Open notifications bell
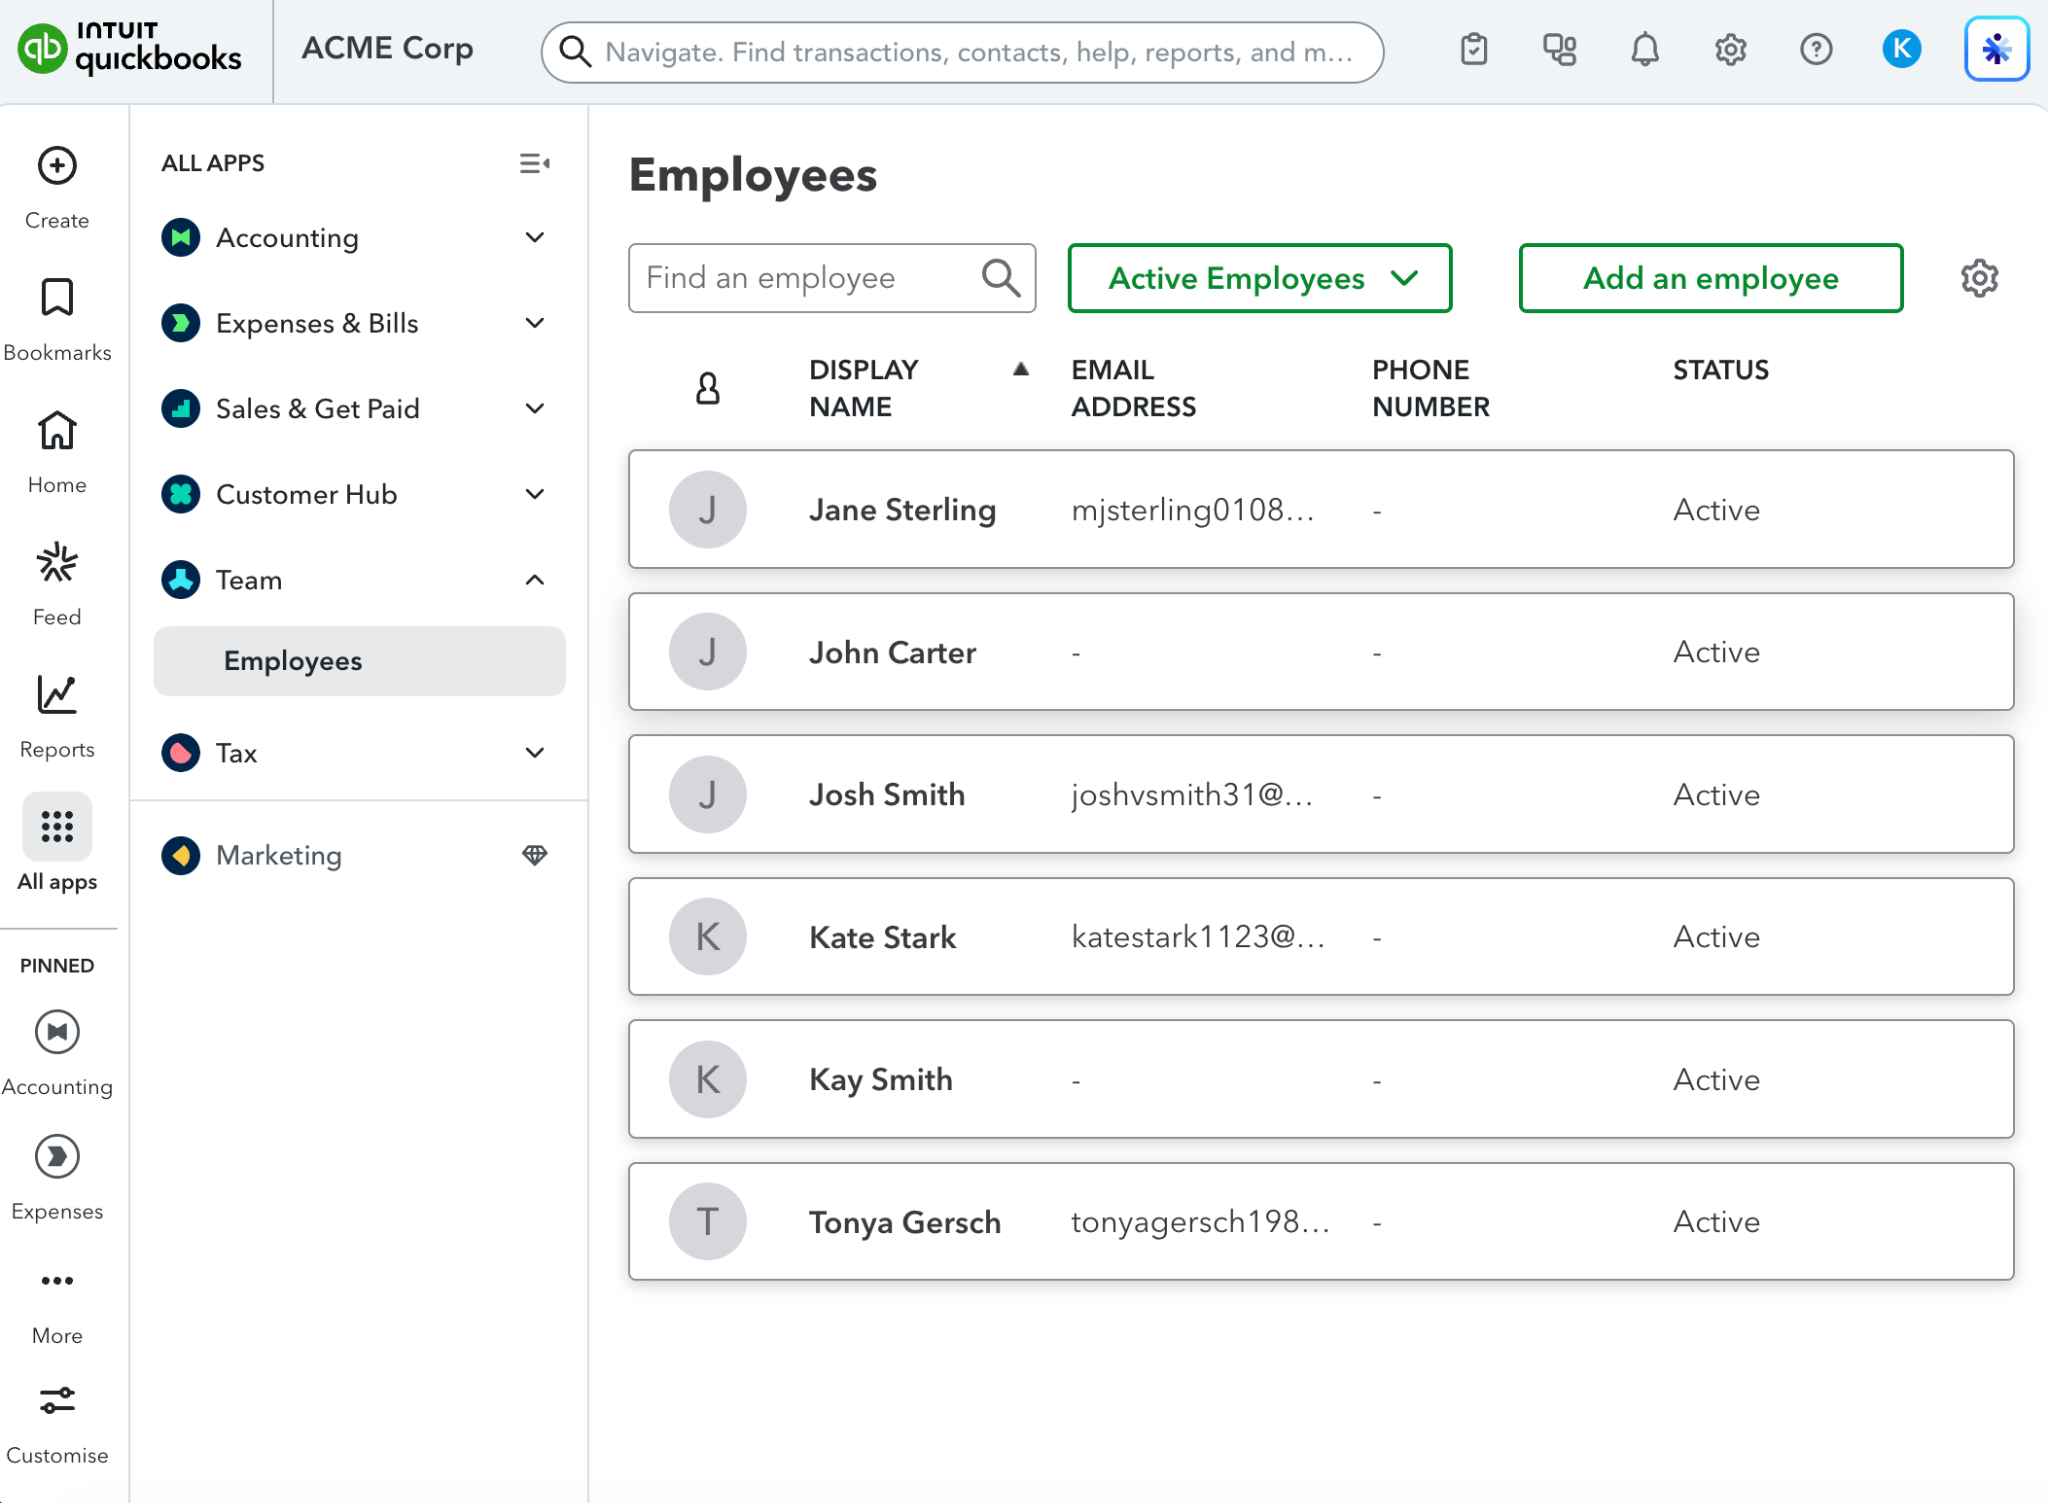Viewport: 2048px width, 1503px height. pyautogui.click(x=1645, y=49)
